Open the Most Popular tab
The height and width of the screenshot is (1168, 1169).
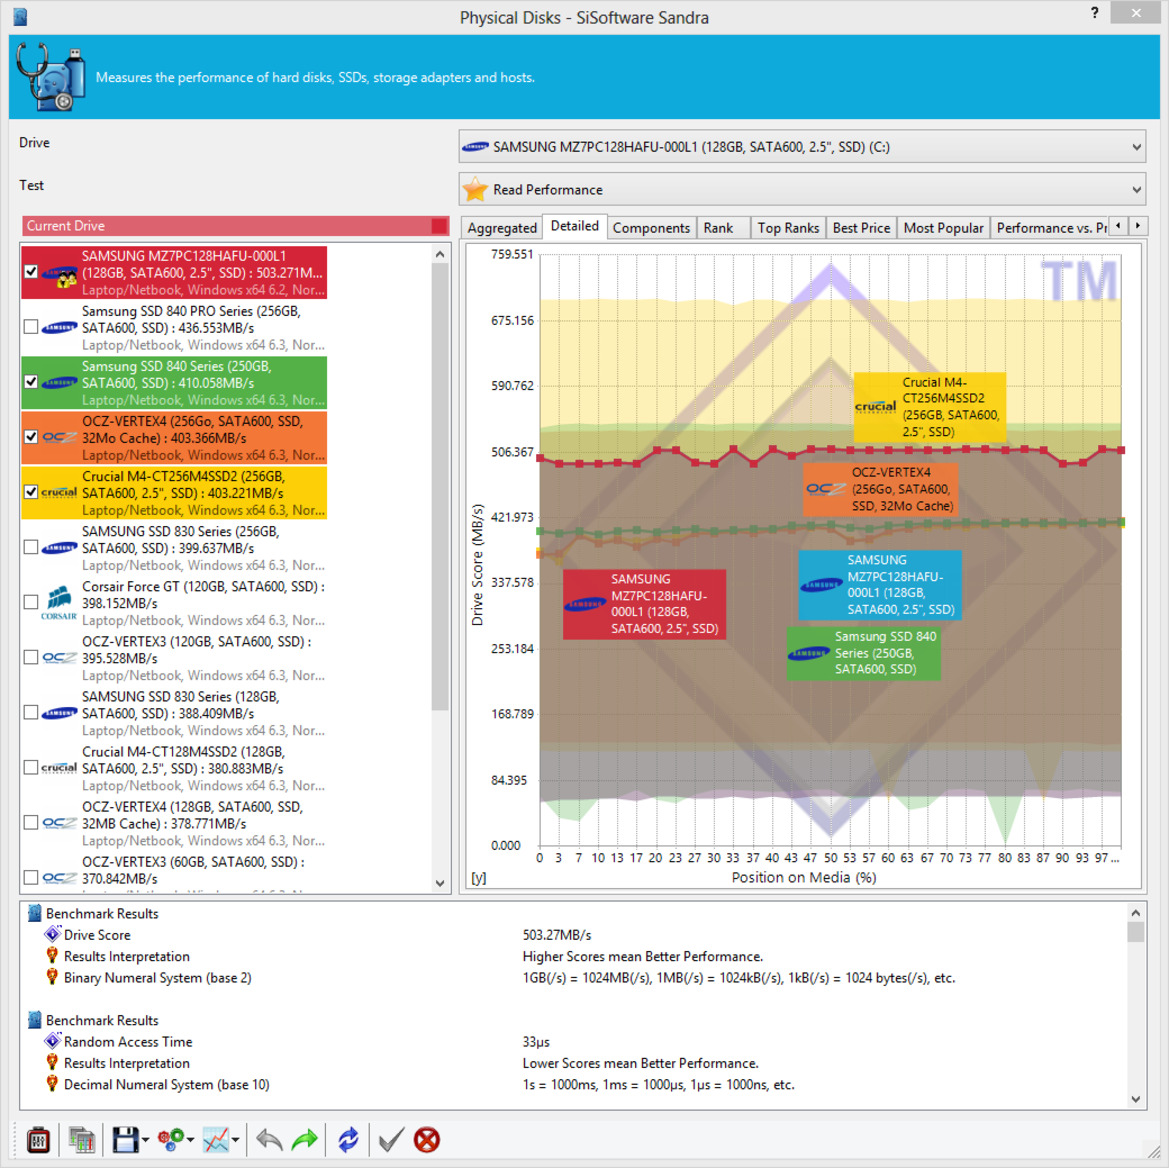point(943,227)
